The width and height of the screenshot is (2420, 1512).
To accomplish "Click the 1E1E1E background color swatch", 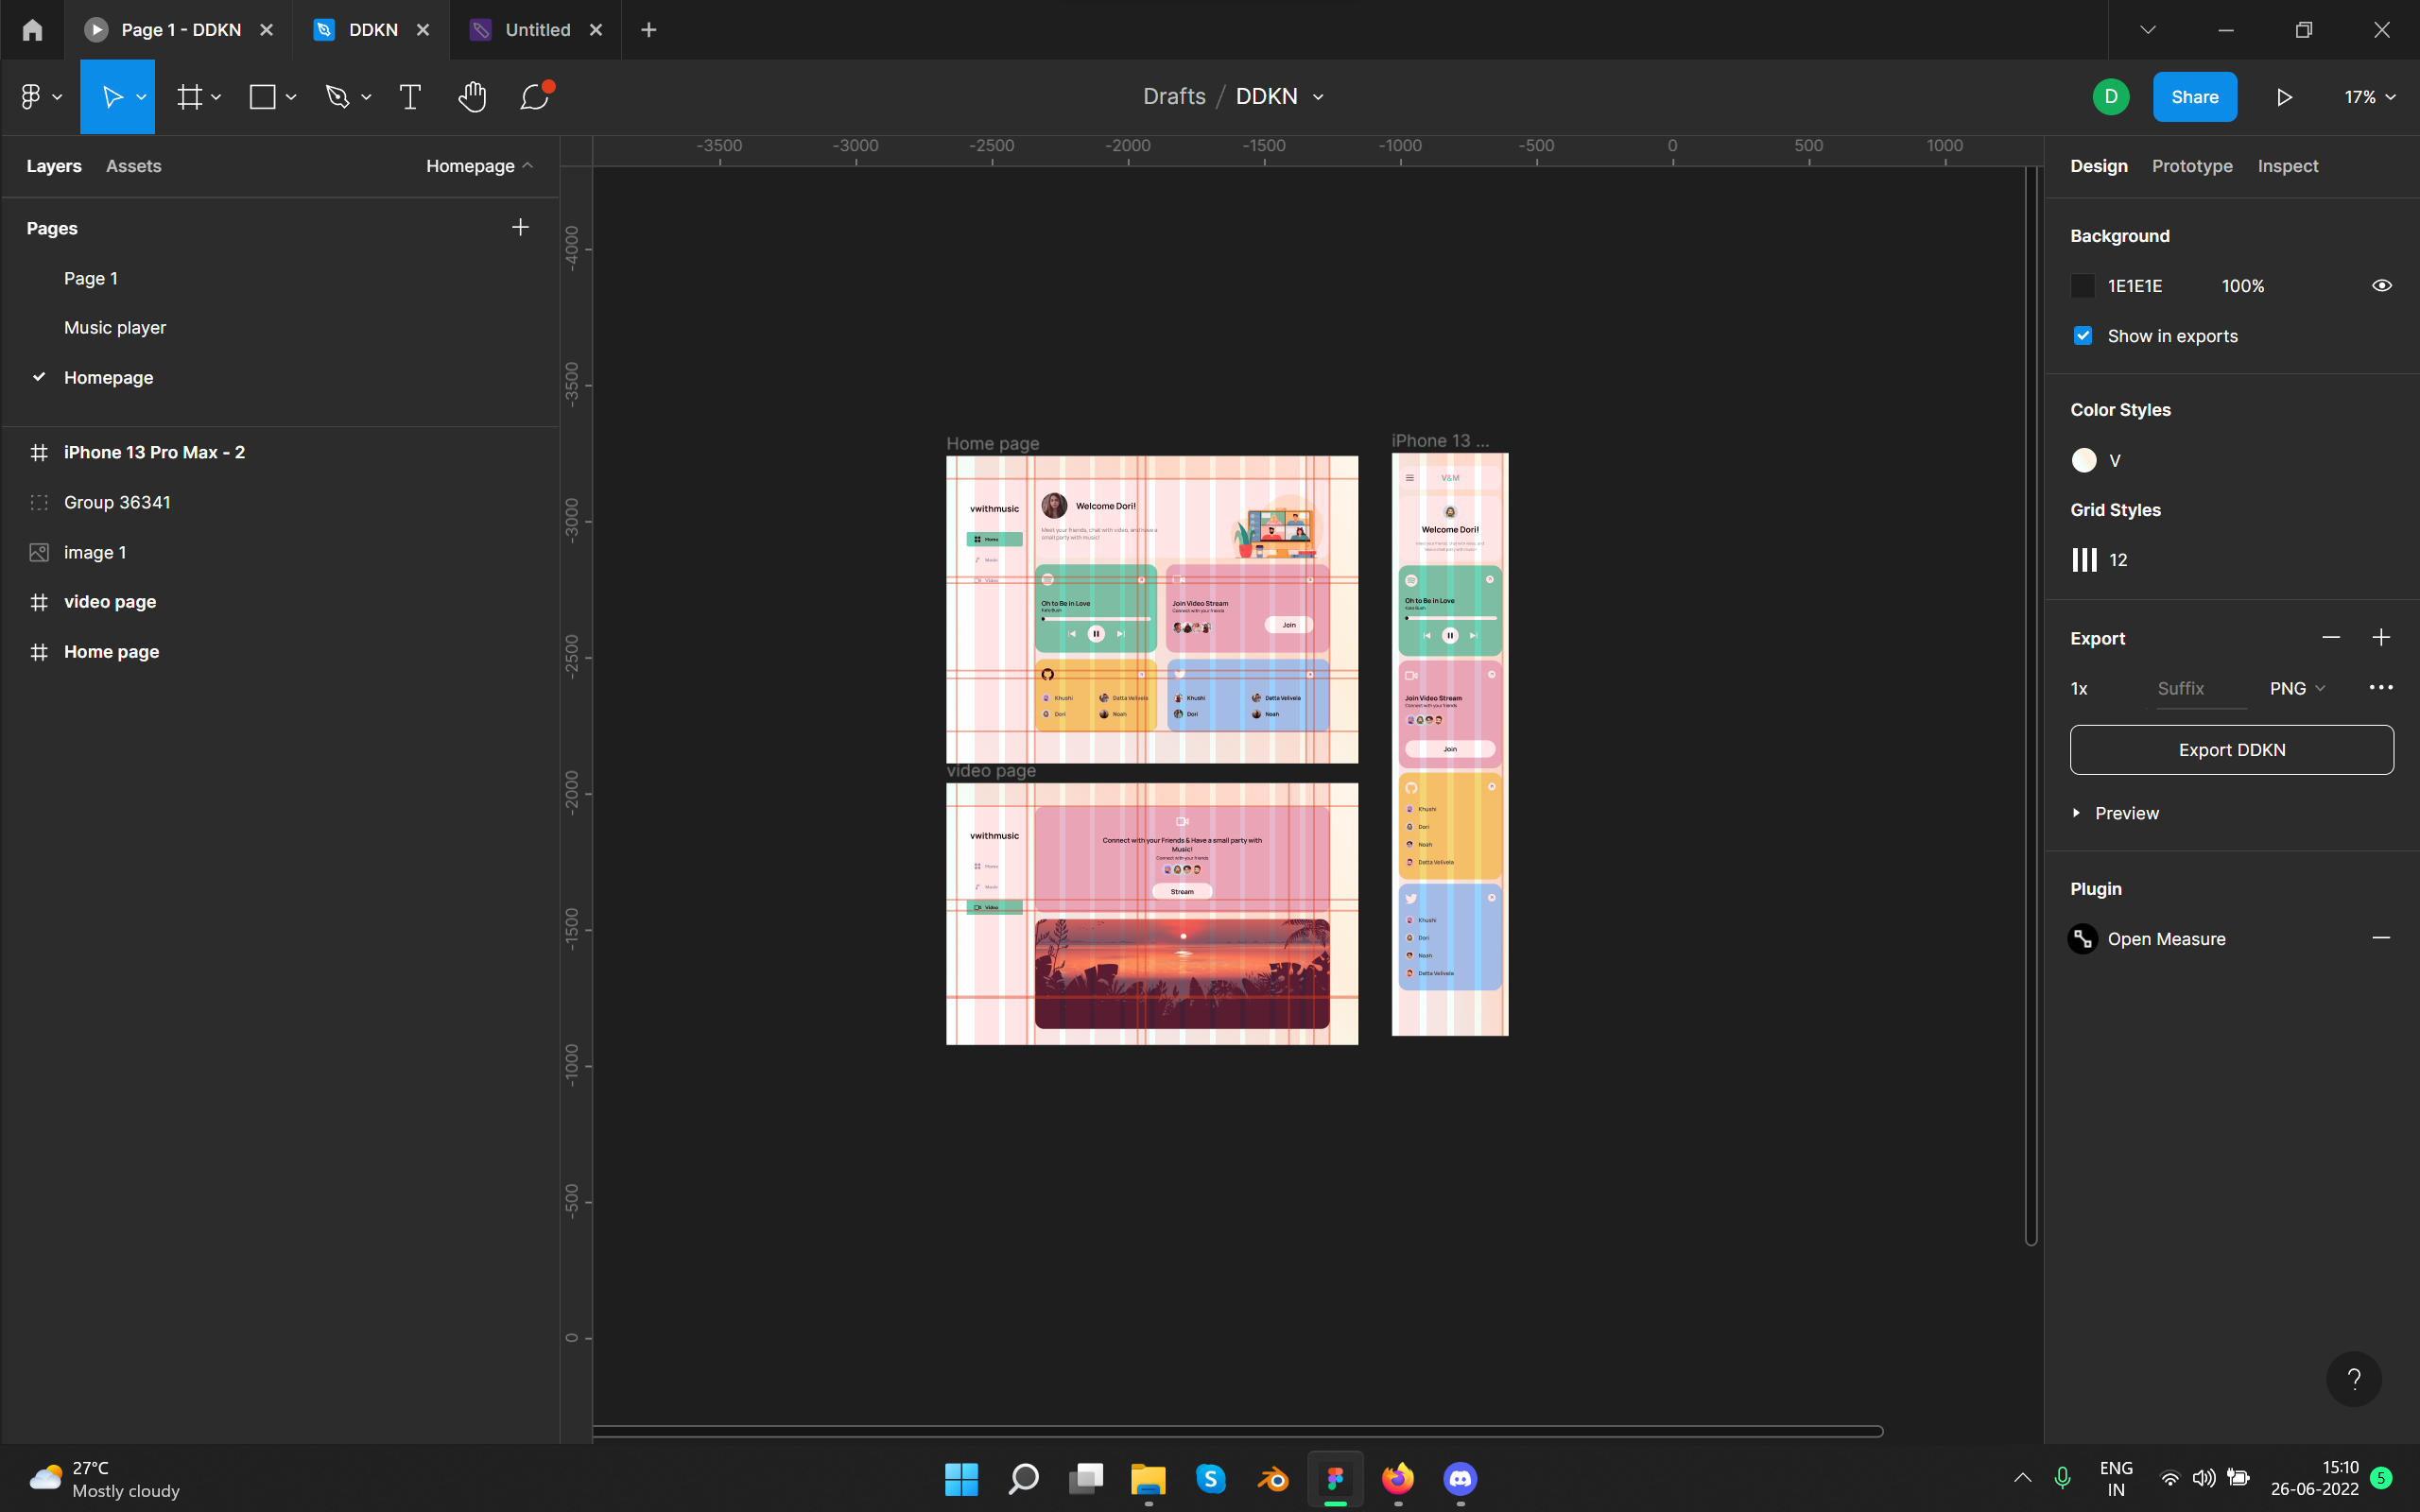I will (2083, 286).
